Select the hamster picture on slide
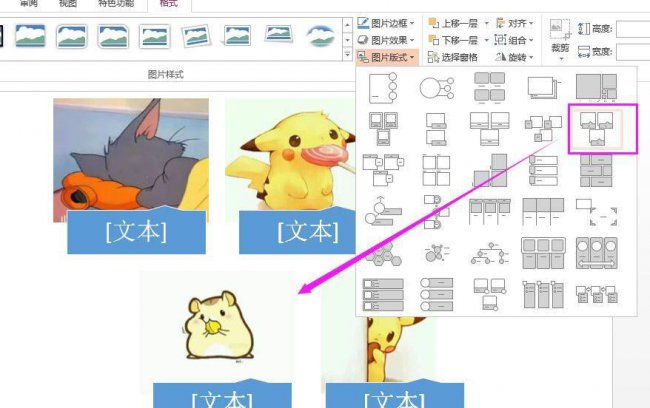 217,326
